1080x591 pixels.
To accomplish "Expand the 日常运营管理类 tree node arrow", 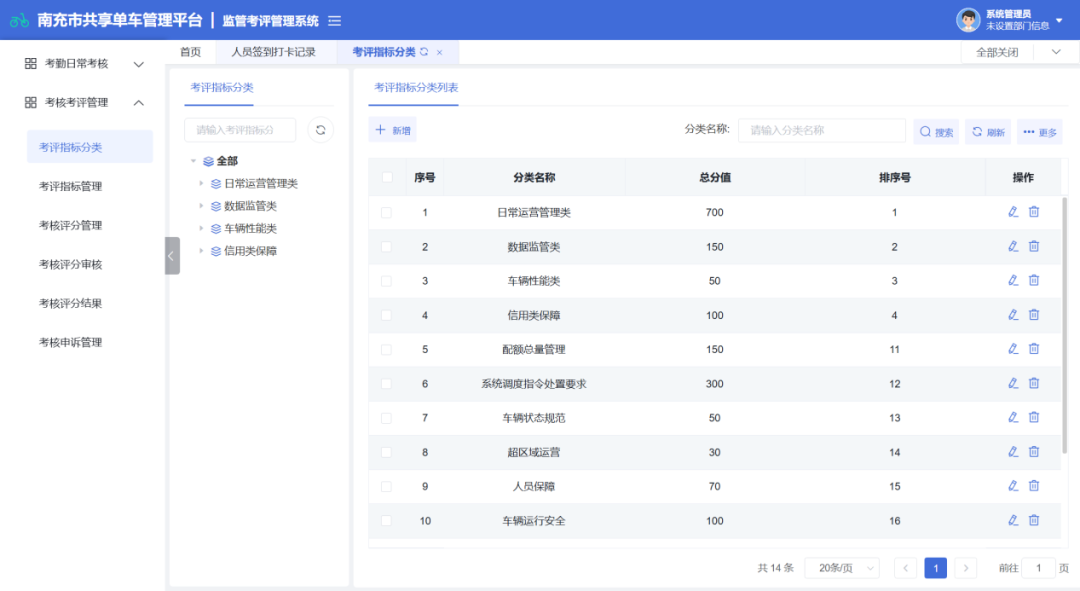I will pyautogui.click(x=201, y=183).
